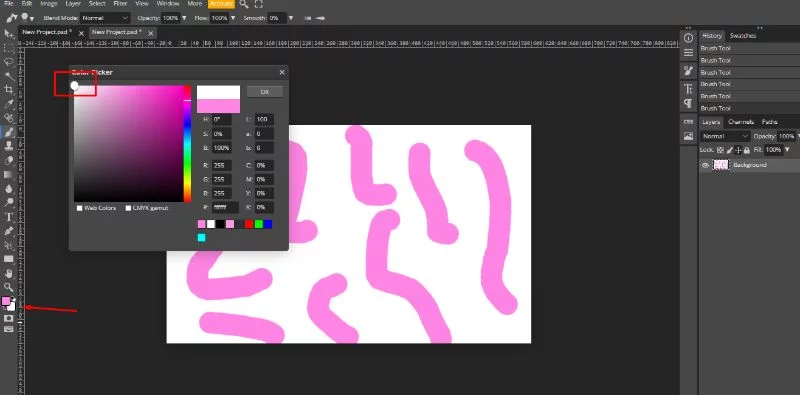800x395 pixels.
Task: Click the hex color input field
Action: tap(226, 208)
